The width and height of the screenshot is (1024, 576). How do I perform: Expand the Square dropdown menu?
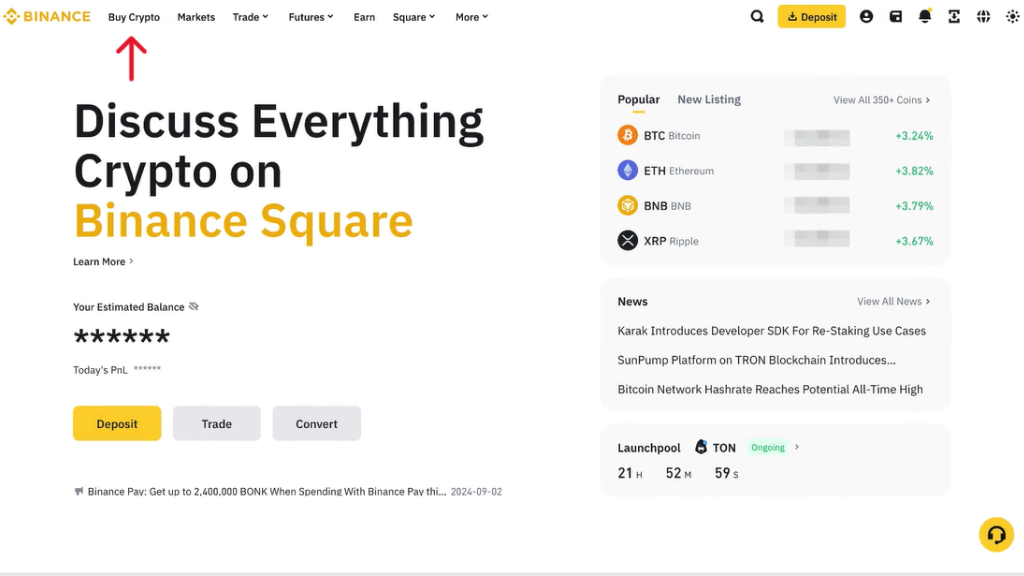[414, 17]
